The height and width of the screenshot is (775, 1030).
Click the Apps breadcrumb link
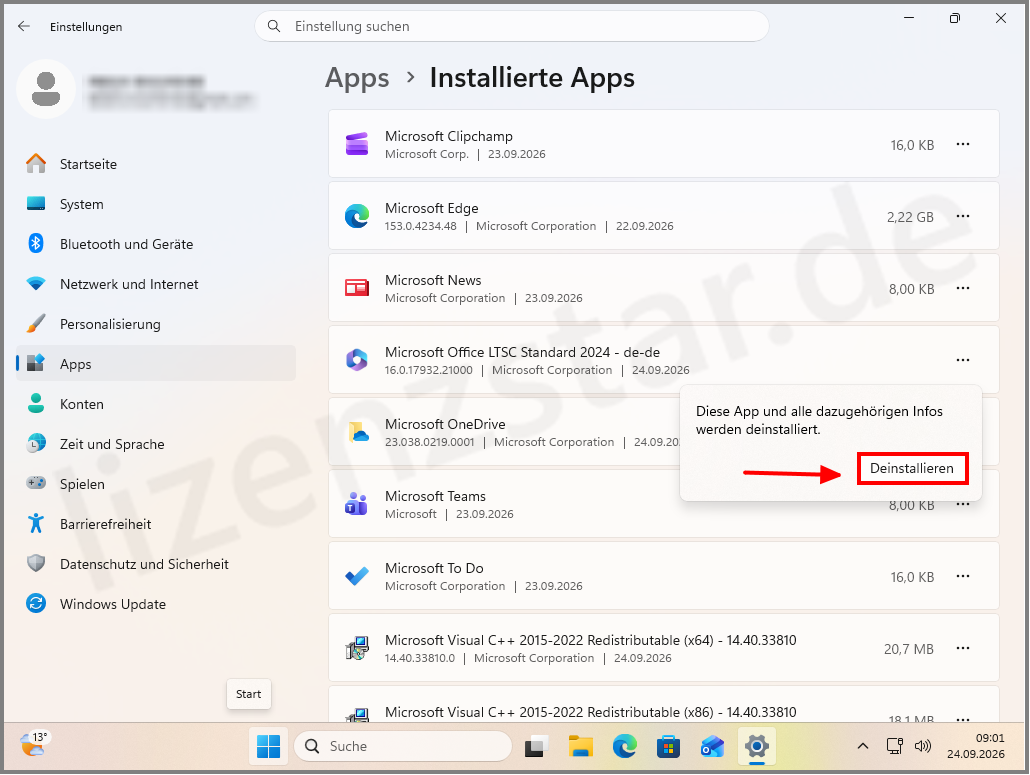click(x=357, y=78)
